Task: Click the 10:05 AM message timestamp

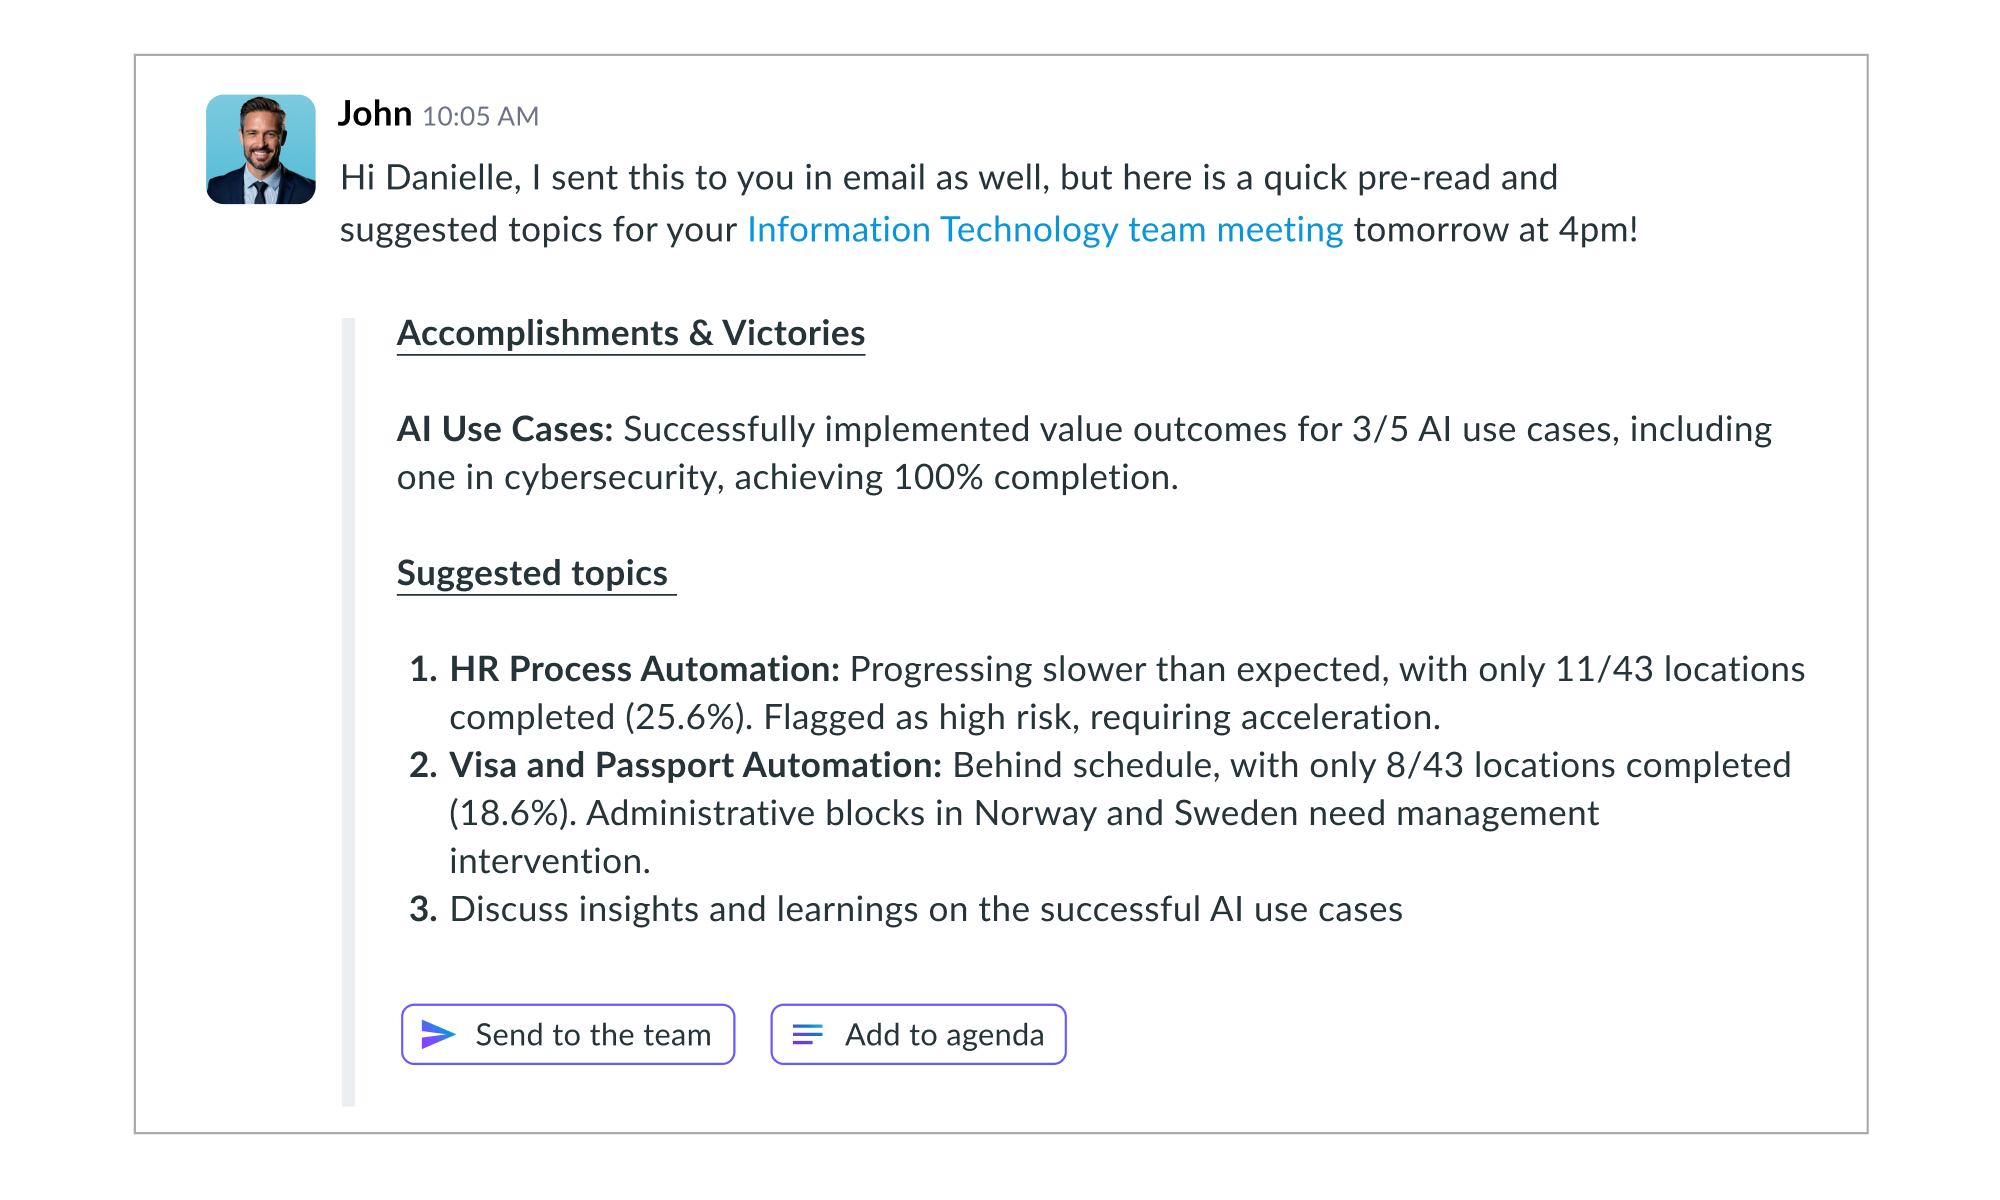Action: click(480, 117)
